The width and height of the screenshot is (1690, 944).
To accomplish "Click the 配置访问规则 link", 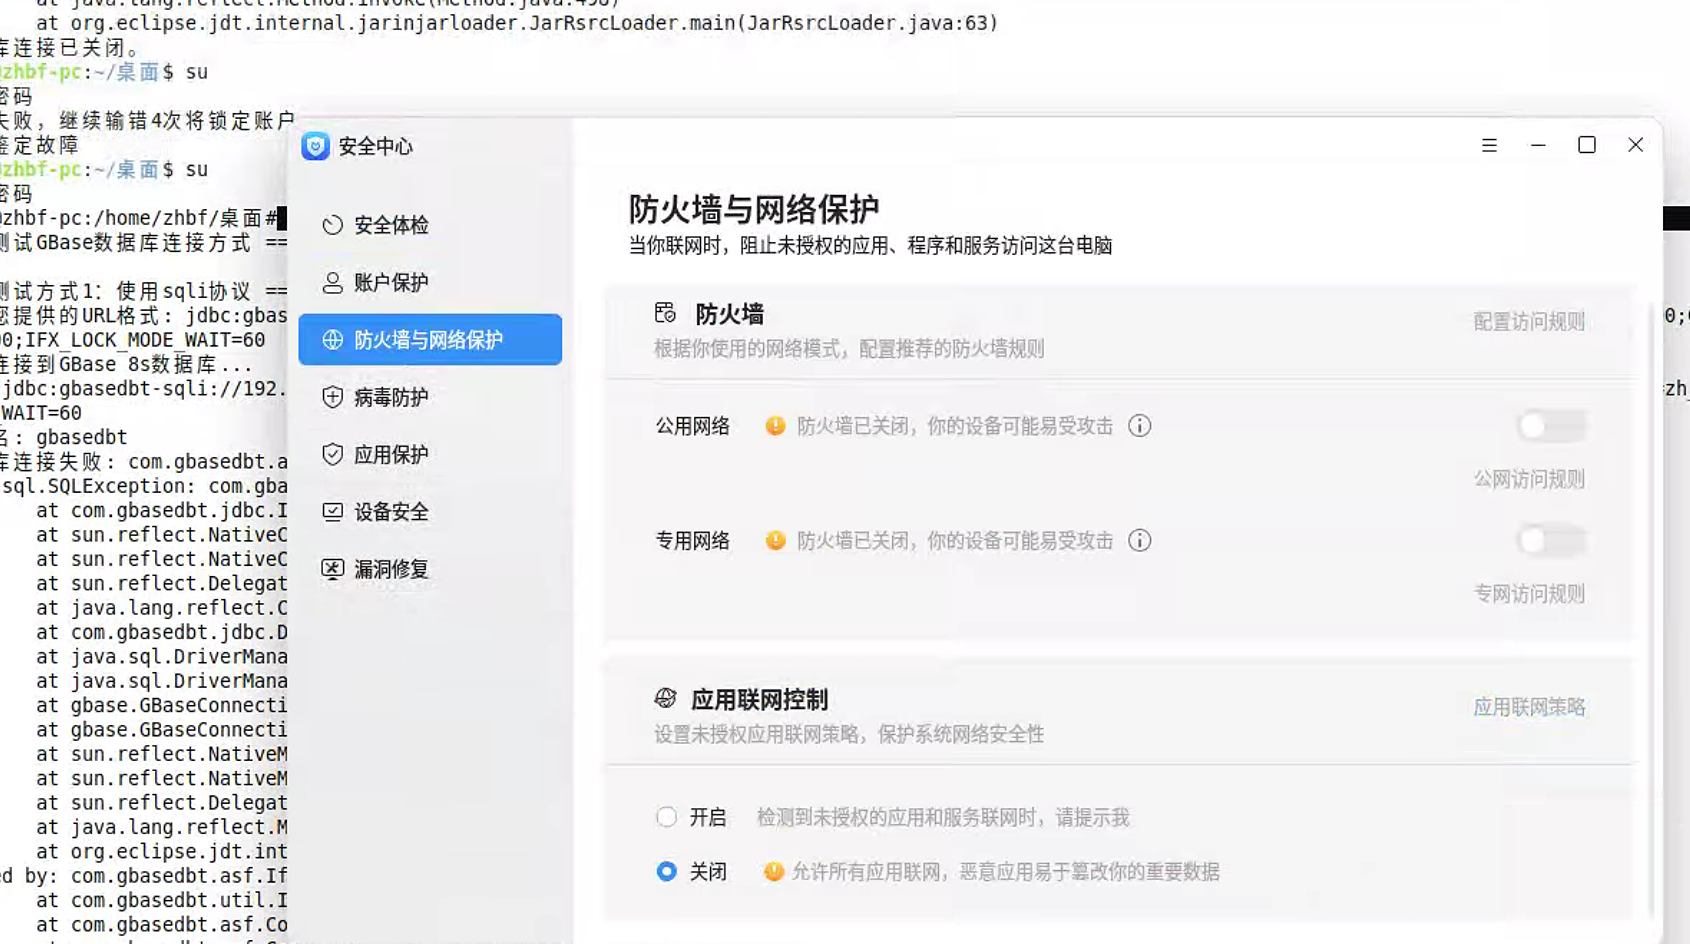I will 1529,322.
